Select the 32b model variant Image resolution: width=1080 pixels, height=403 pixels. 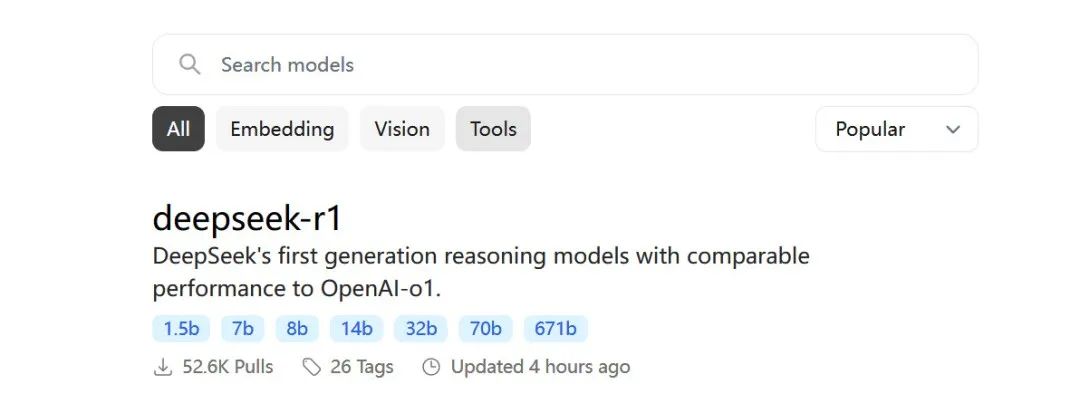(x=421, y=329)
